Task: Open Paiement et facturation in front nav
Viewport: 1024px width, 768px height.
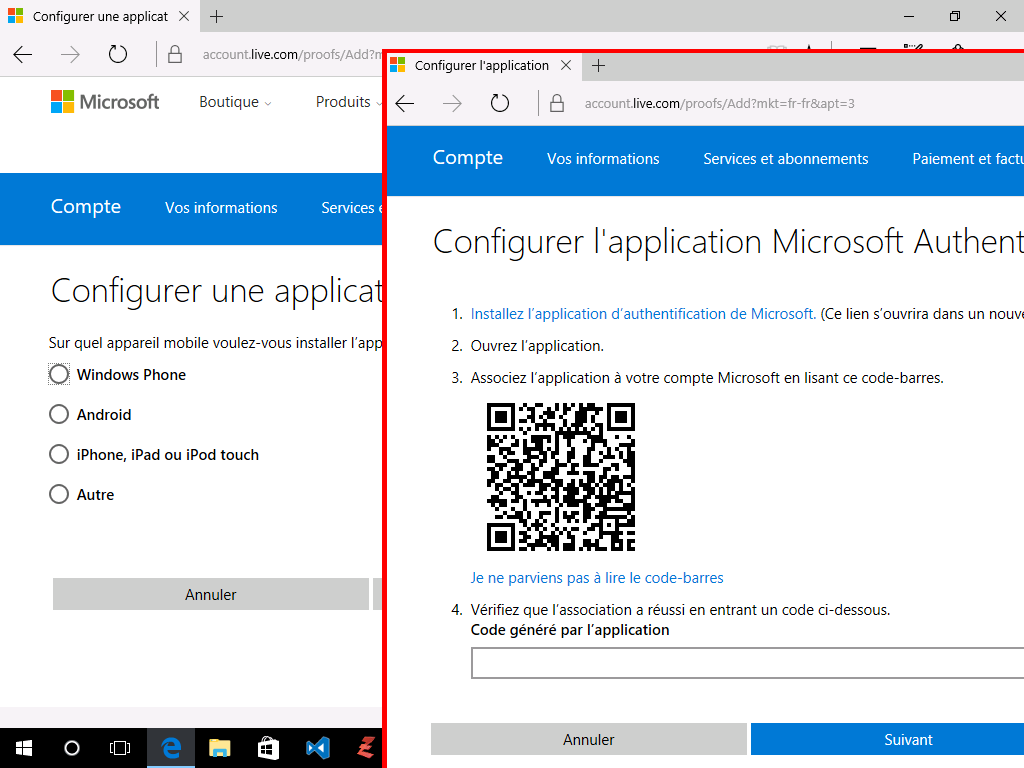Action: [x=968, y=159]
